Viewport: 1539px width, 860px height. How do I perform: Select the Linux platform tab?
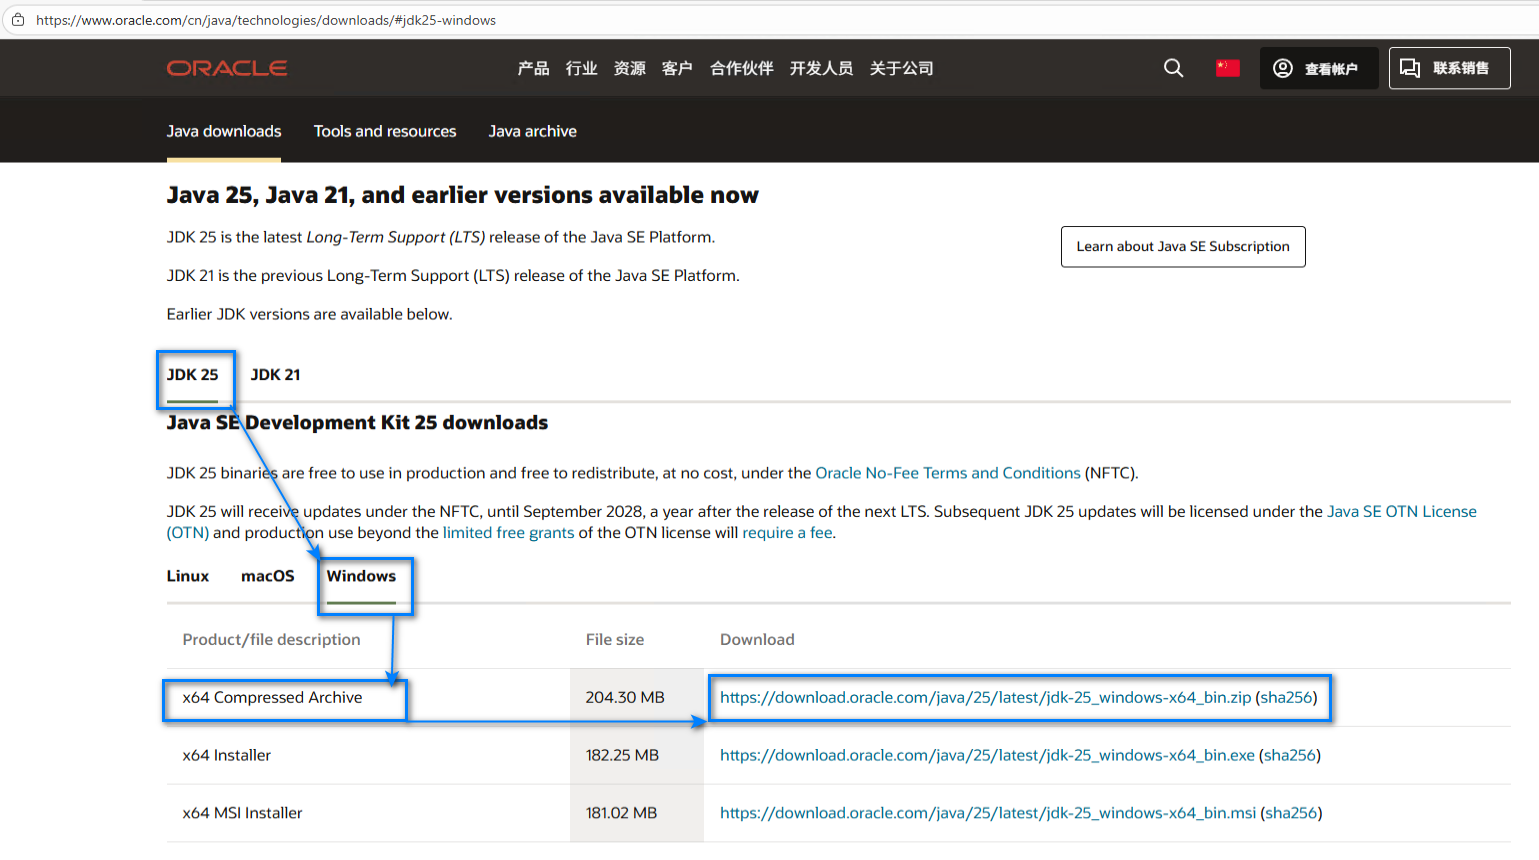tap(187, 576)
